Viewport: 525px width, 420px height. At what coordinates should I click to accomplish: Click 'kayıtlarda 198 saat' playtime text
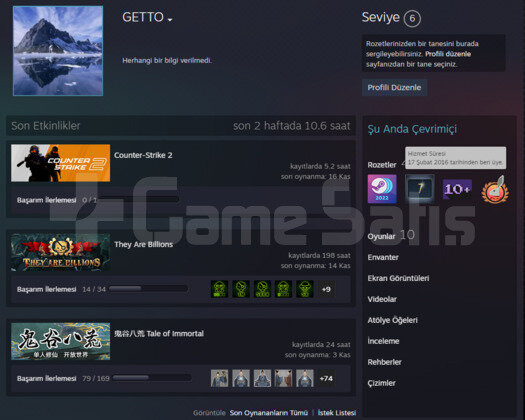pos(319,256)
